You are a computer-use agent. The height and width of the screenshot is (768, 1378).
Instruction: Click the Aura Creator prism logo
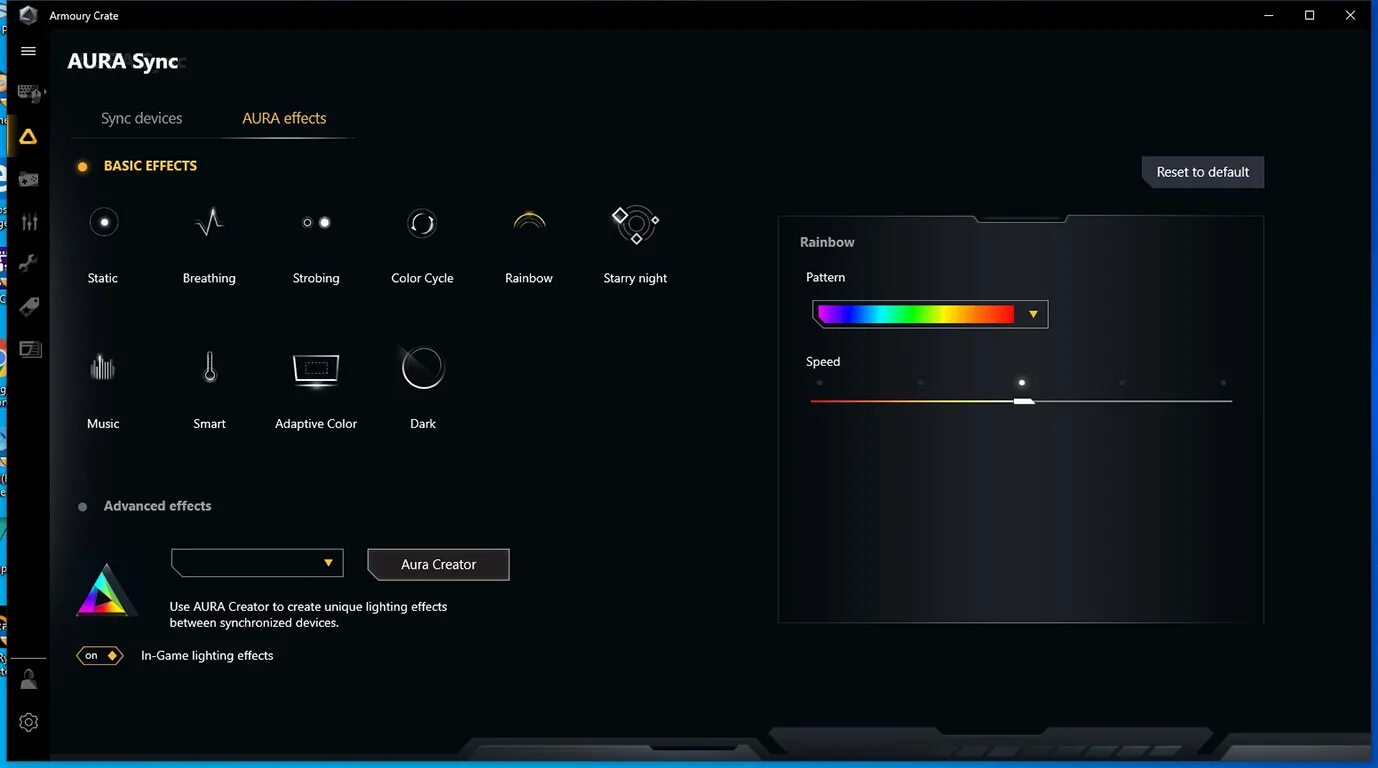point(106,590)
